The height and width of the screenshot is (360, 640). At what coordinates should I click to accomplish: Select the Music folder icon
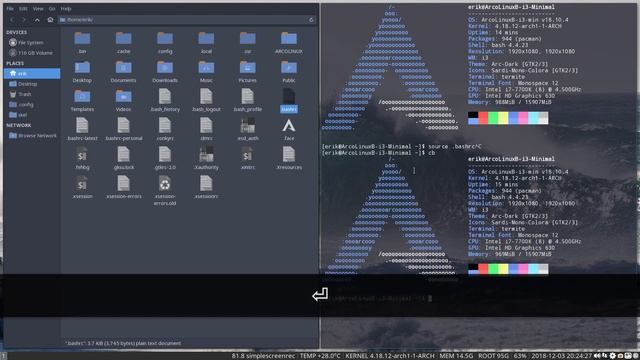pyautogui.click(x=206, y=68)
